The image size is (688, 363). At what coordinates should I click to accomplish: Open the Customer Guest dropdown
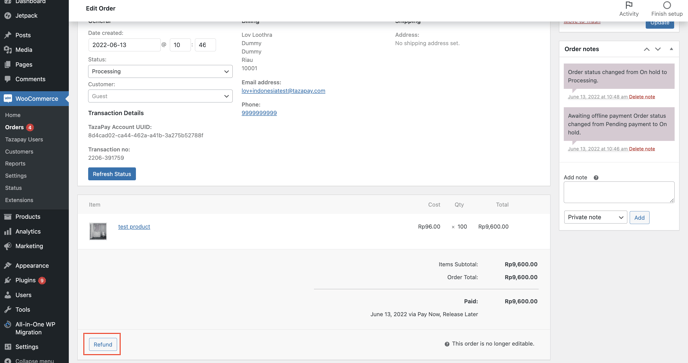pos(160,96)
